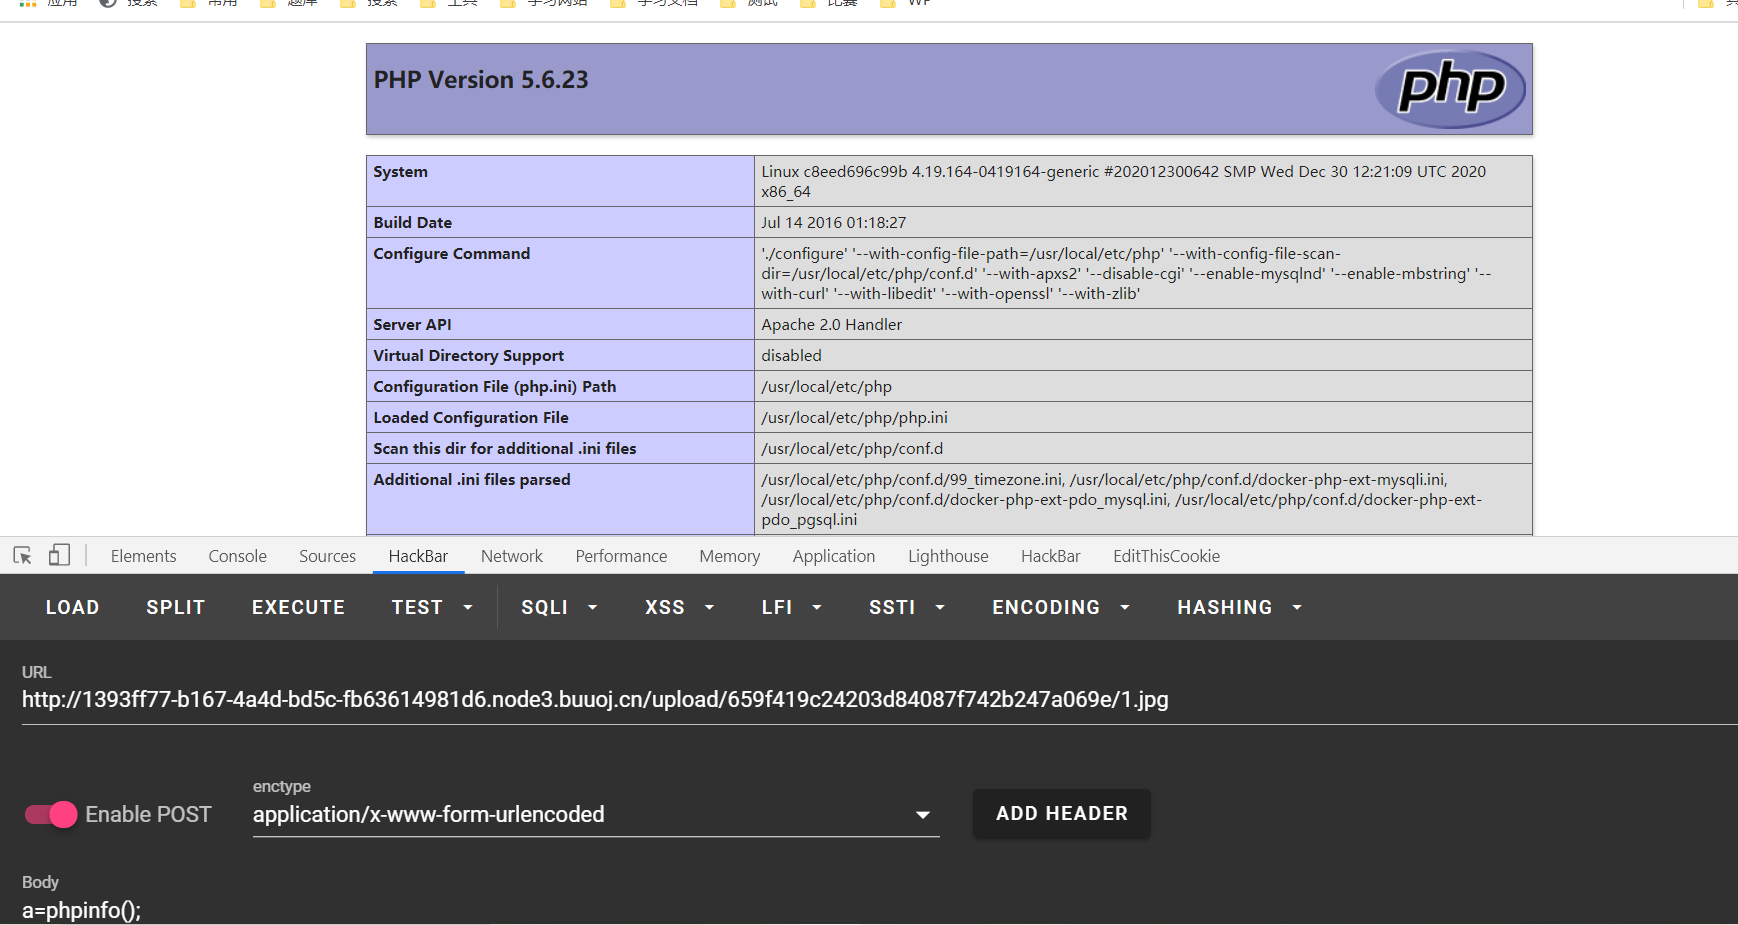Screen dimensions: 1738x925
Task: Turn off the Enable POST switch
Action: 51,814
